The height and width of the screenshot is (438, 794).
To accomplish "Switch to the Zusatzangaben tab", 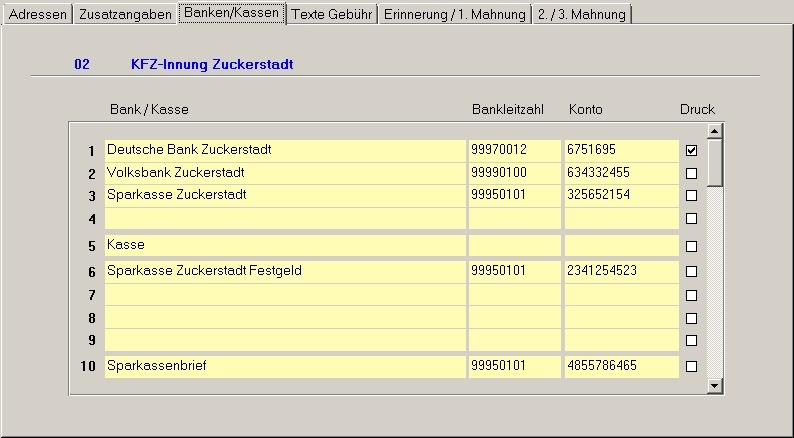I will click(x=125, y=14).
